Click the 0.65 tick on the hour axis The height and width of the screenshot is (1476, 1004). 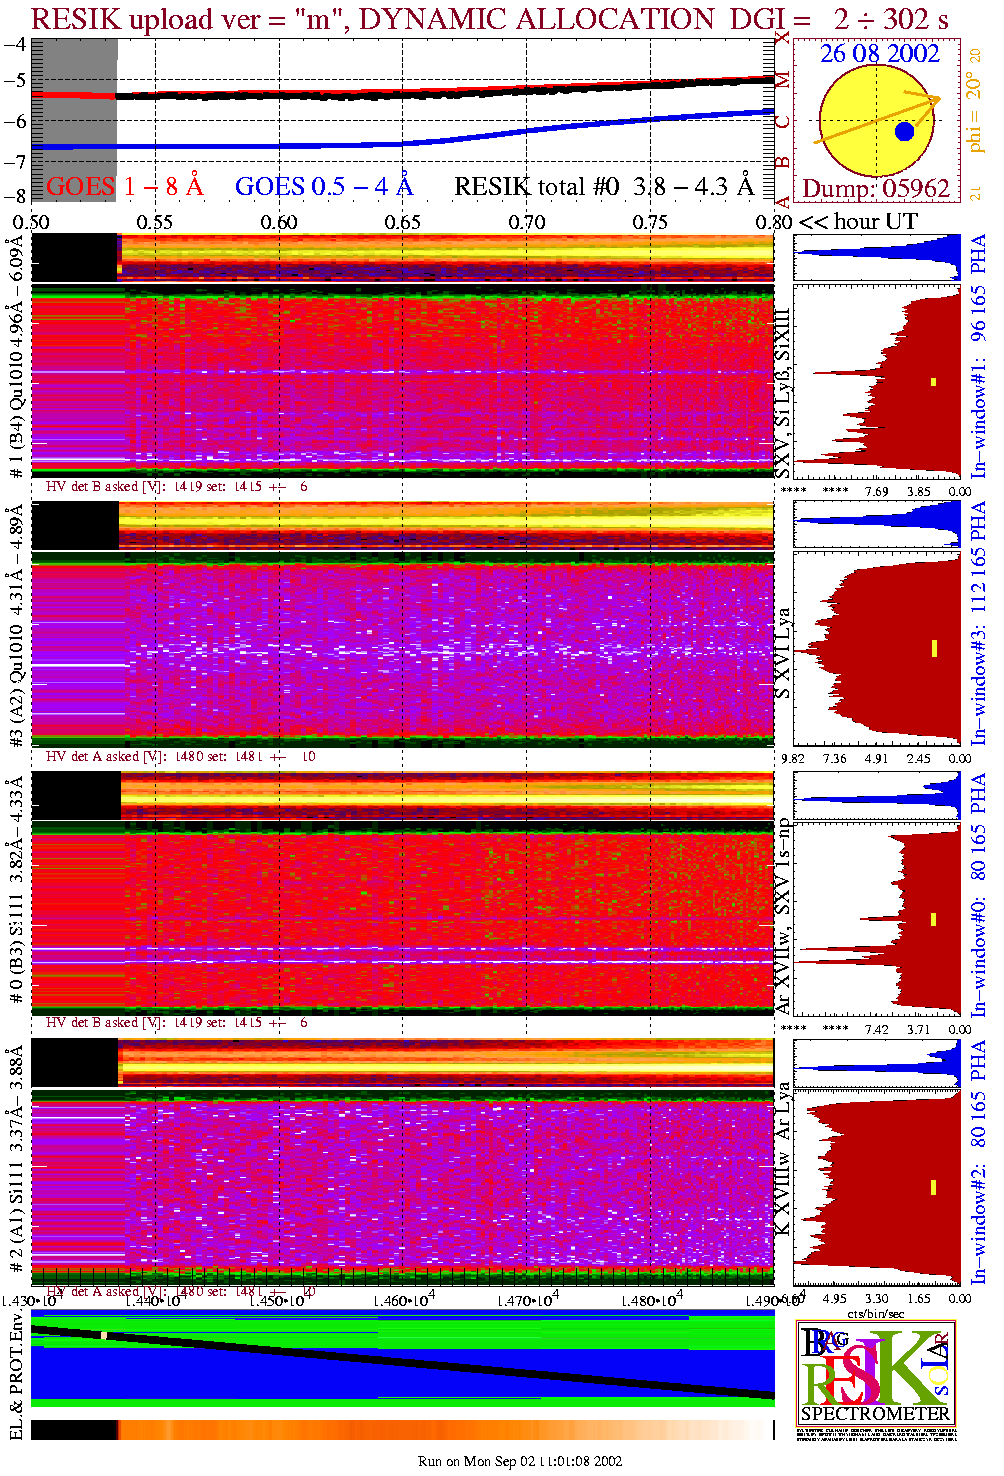pos(402,222)
